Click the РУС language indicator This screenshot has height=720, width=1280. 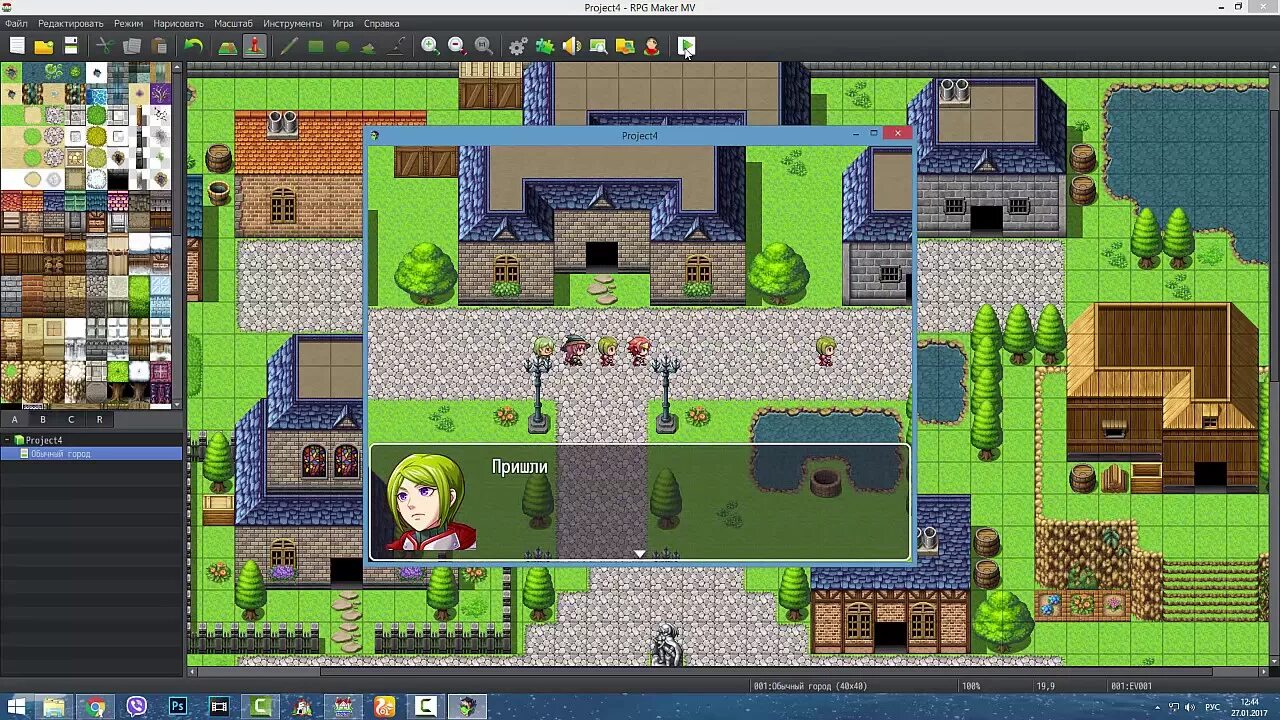(1212, 707)
